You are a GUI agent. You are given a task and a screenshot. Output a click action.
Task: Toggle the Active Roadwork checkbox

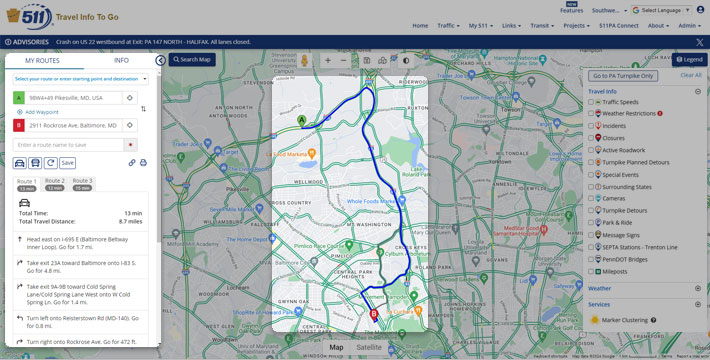591,150
